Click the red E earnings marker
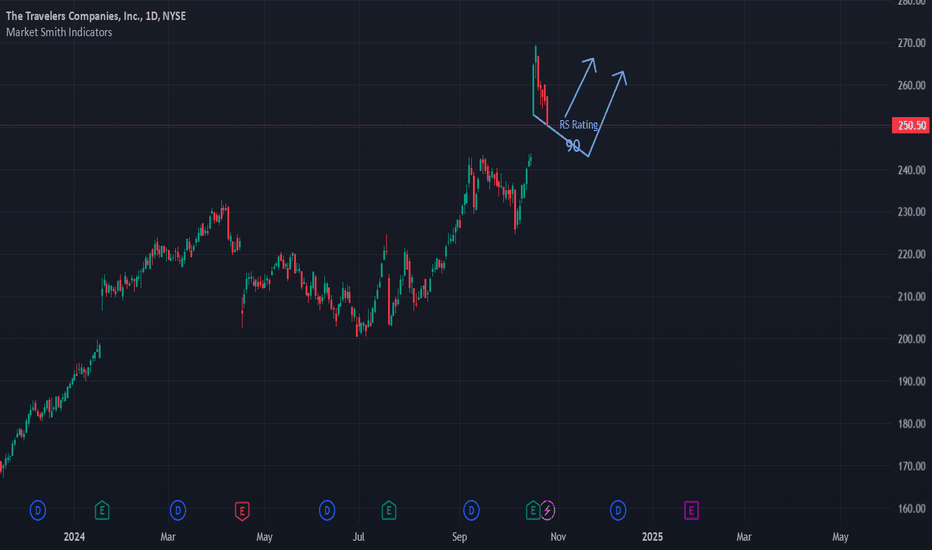This screenshot has height=550, width=932. [242, 510]
